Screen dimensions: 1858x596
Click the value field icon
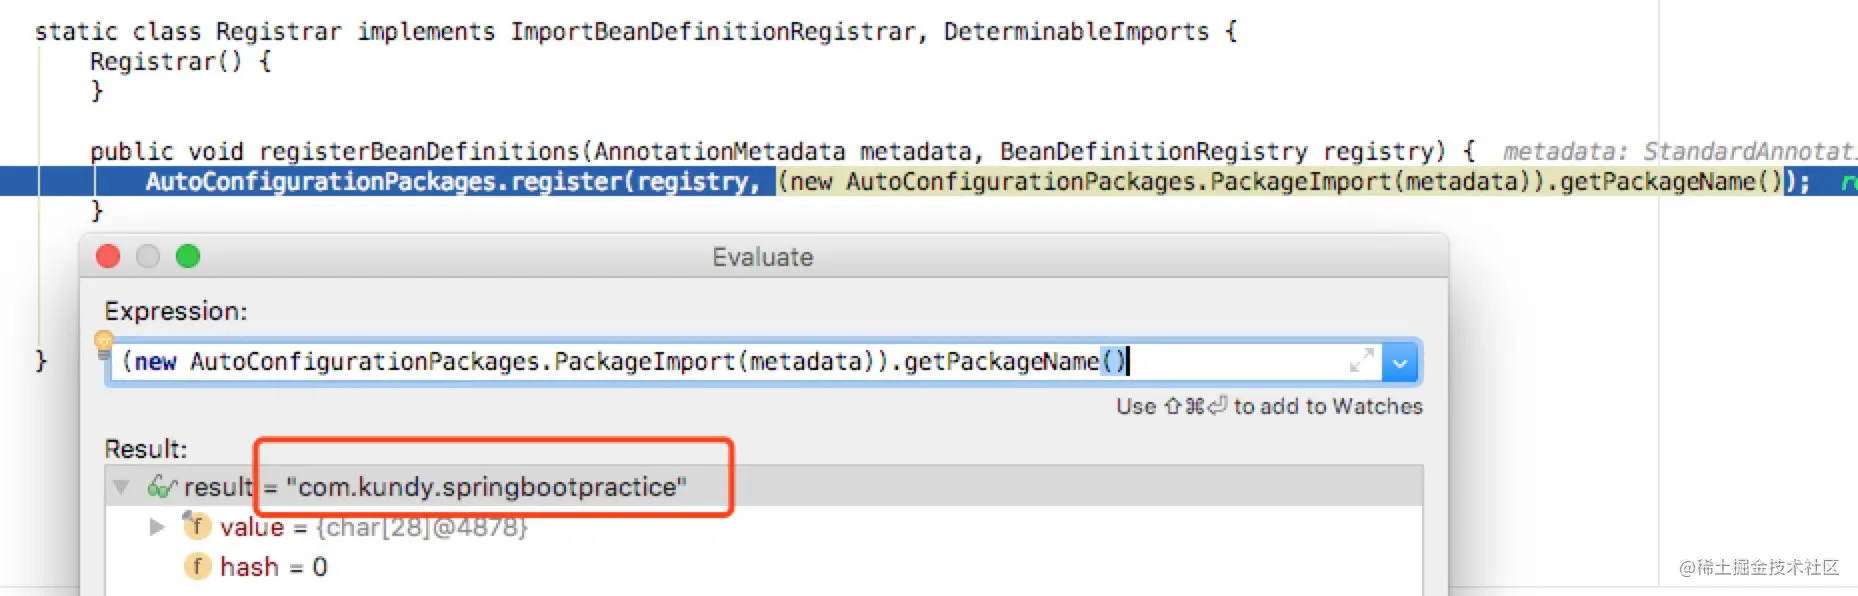(196, 526)
